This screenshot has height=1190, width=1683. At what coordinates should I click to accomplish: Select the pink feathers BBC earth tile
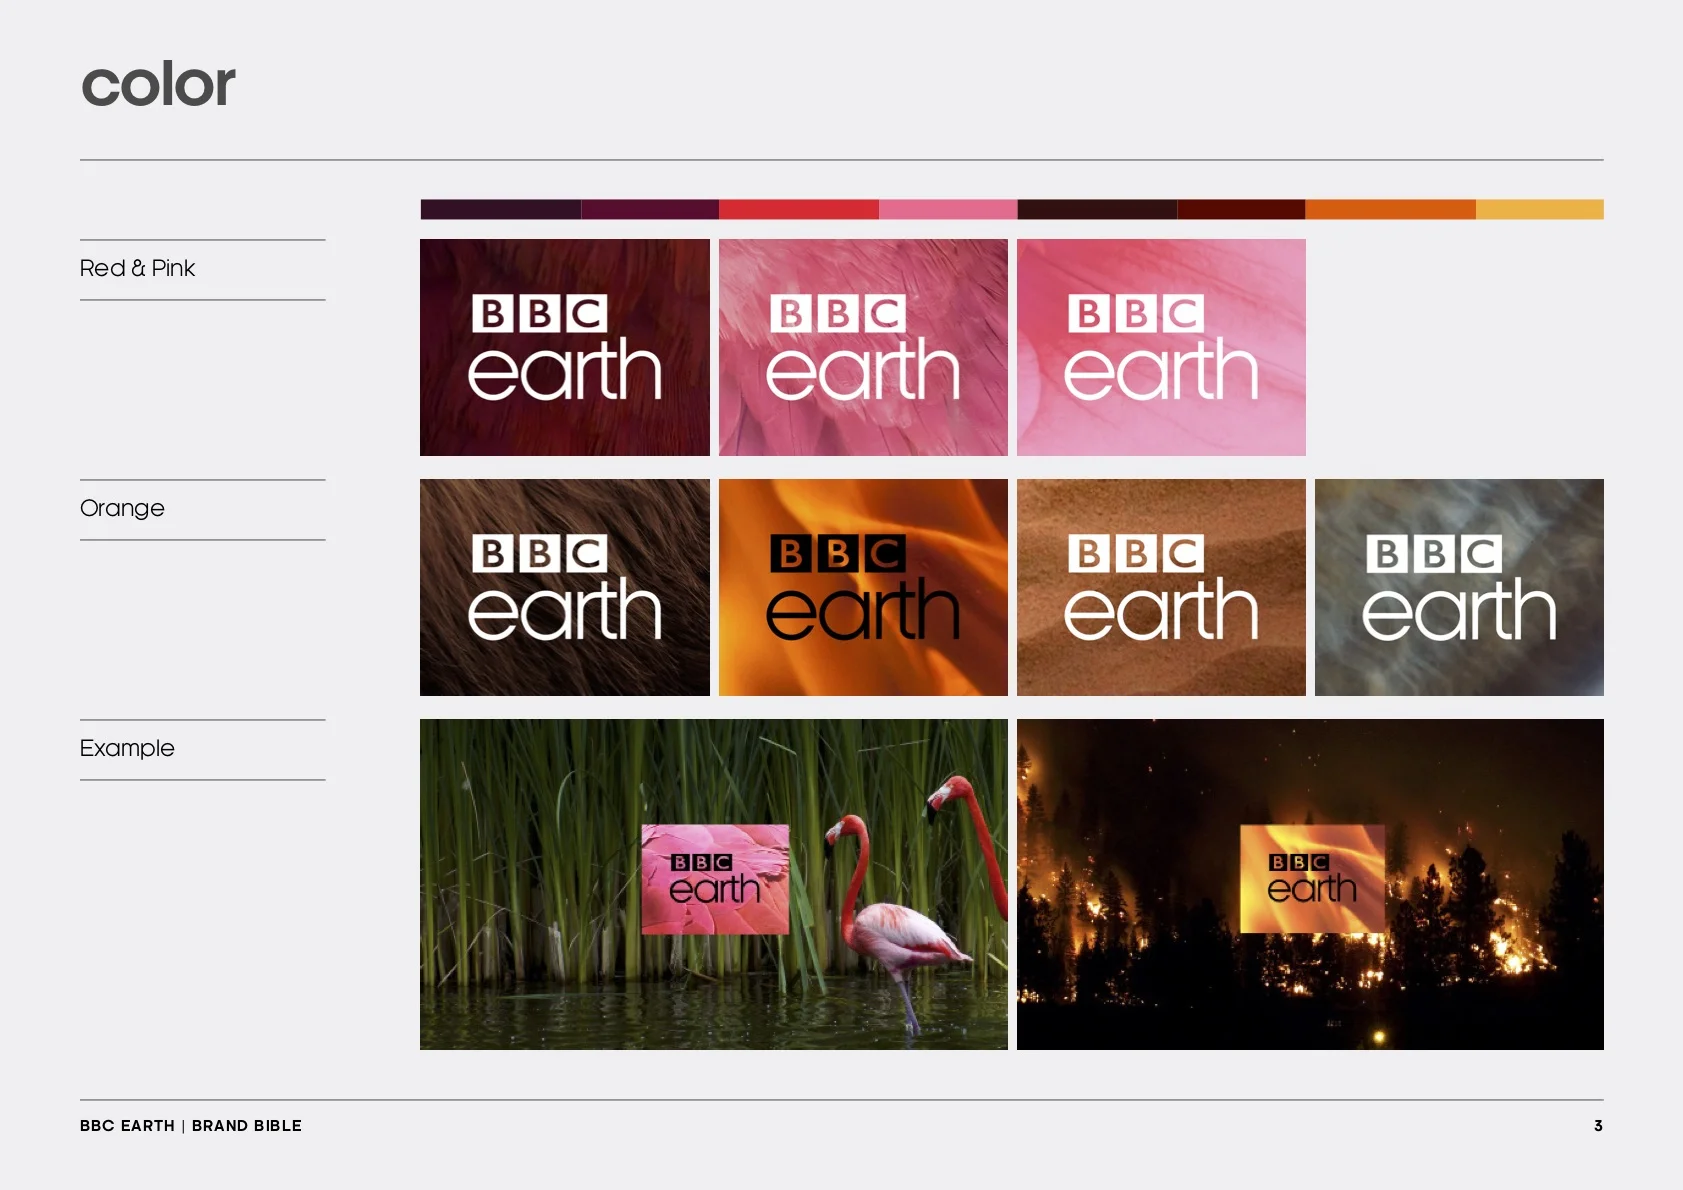[862, 347]
